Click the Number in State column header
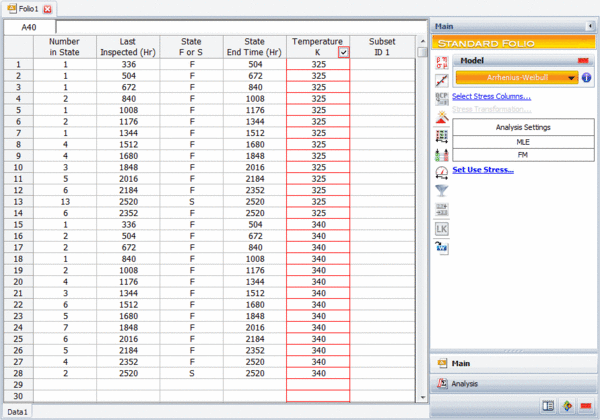The image size is (600, 420). coord(65,47)
